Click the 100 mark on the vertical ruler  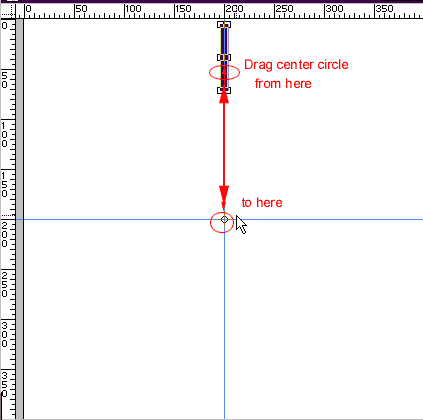click(5, 134)
